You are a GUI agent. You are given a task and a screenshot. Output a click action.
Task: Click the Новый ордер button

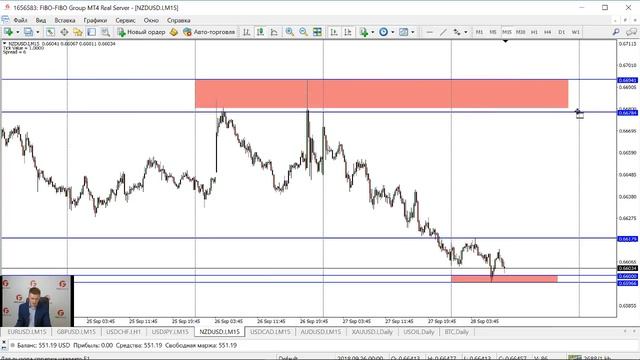141,32
